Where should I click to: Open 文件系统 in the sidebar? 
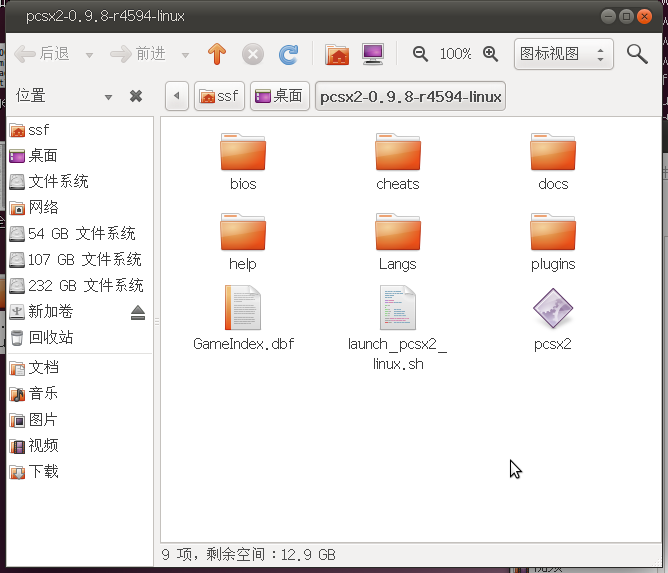coord(80,182)
